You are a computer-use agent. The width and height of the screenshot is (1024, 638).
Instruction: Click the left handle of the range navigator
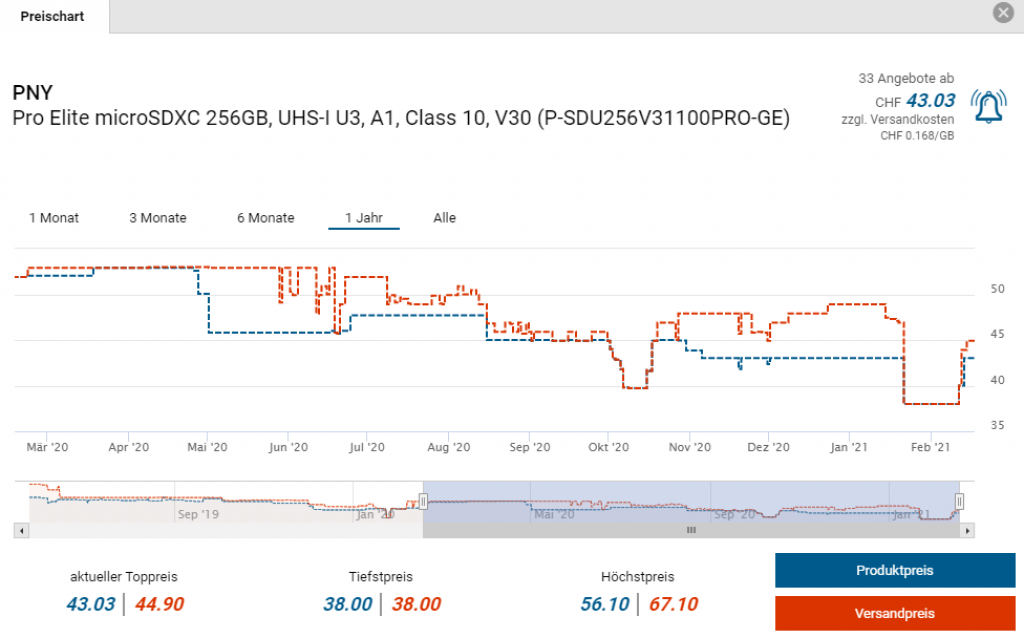point(424,501)
